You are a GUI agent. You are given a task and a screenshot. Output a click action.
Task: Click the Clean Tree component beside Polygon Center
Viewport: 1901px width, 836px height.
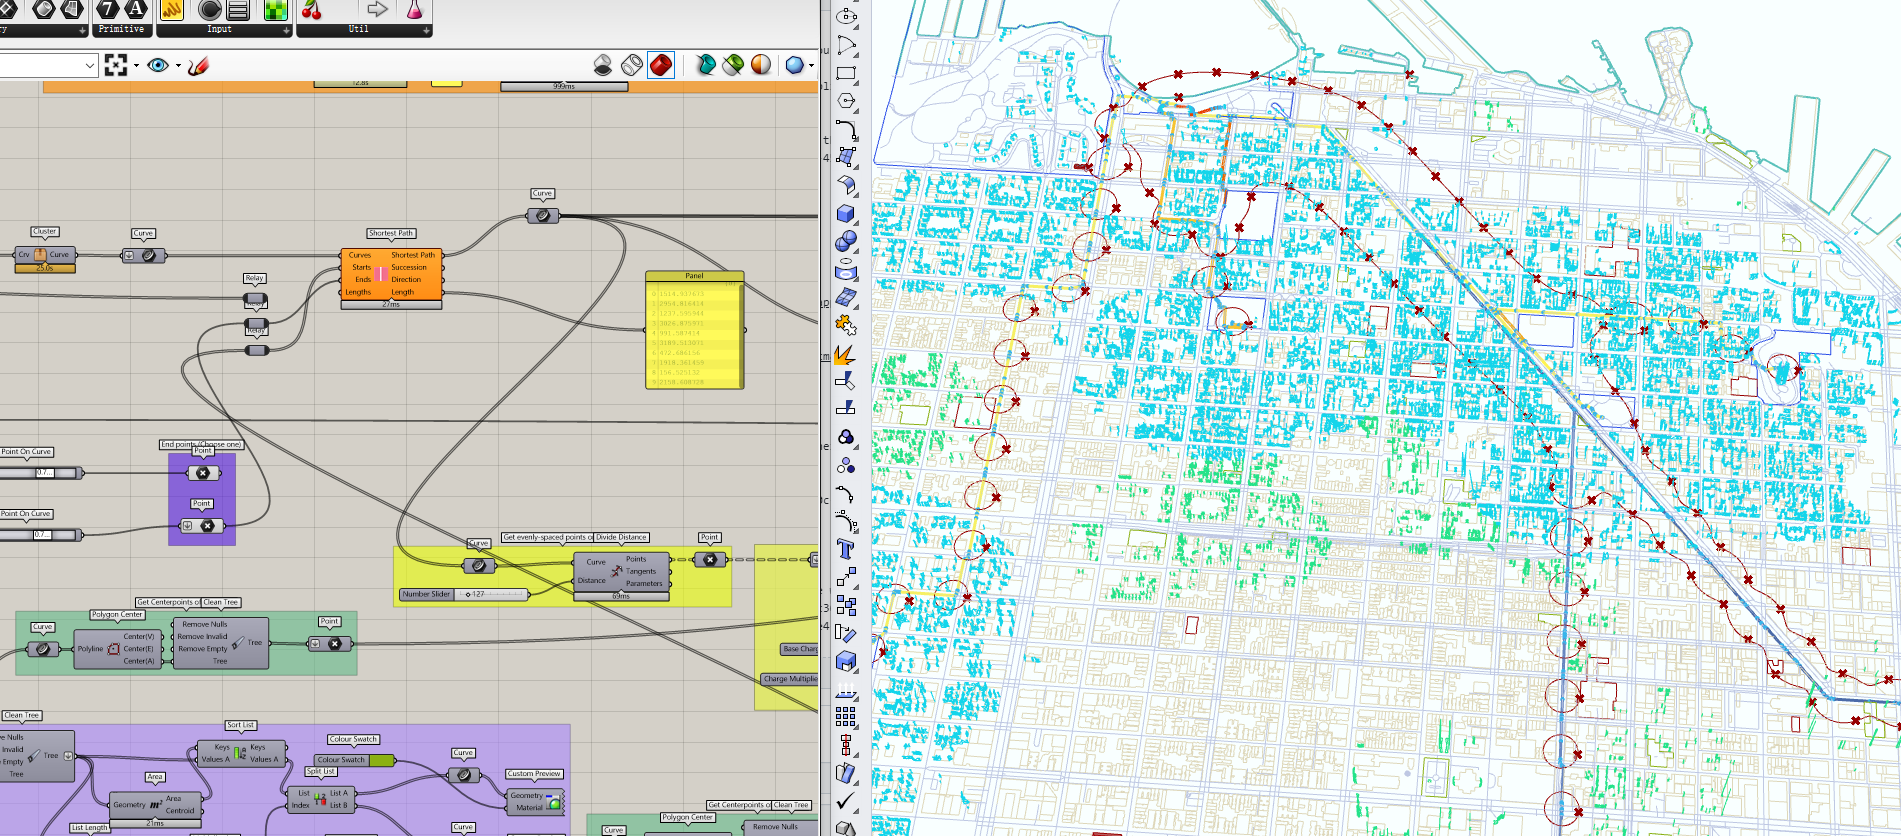(221, 642)
